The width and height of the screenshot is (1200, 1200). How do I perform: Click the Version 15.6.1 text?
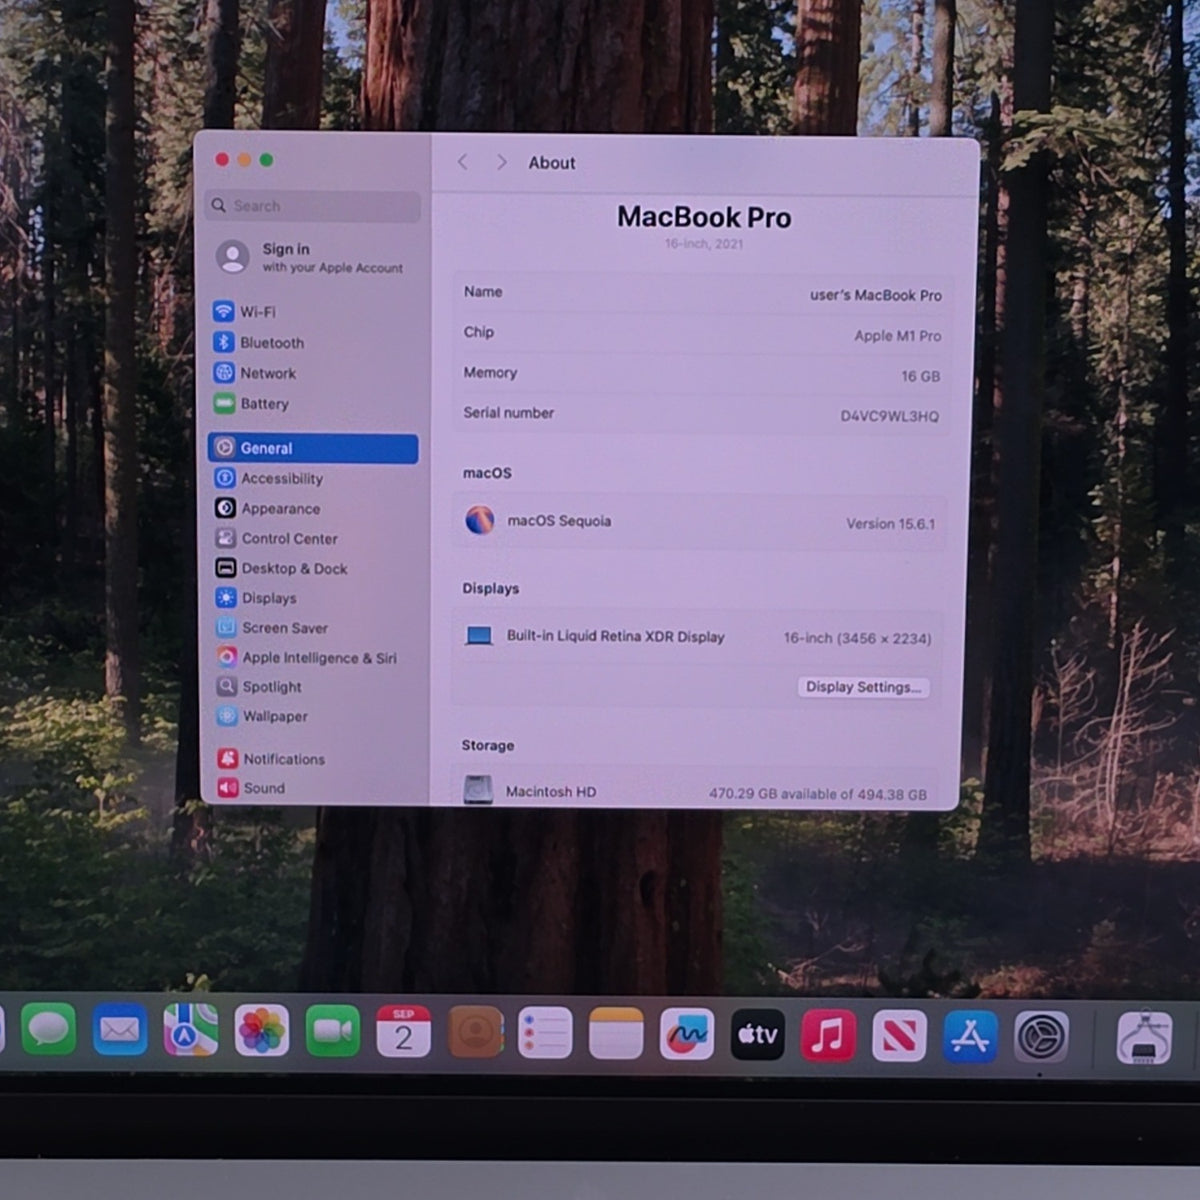[x=890, y=523]
